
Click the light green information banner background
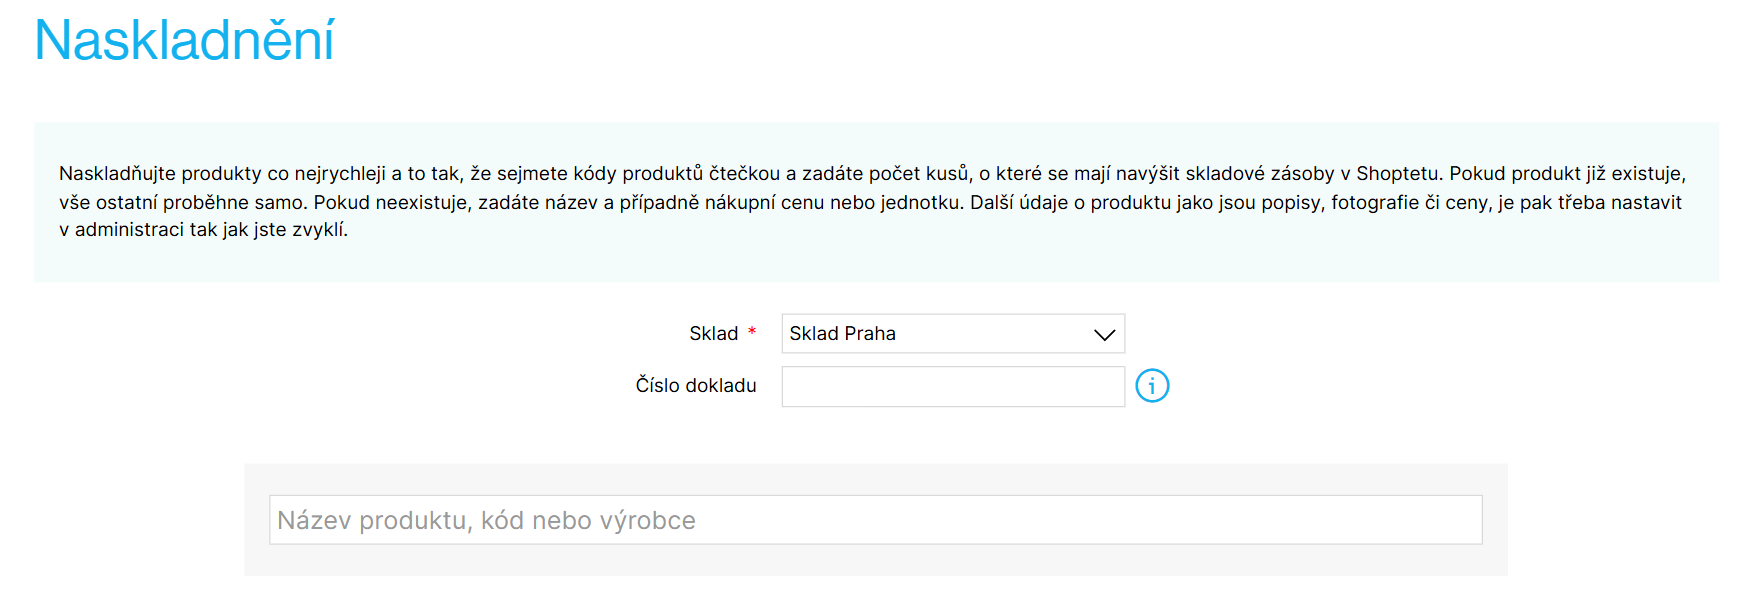pos(876,260)
